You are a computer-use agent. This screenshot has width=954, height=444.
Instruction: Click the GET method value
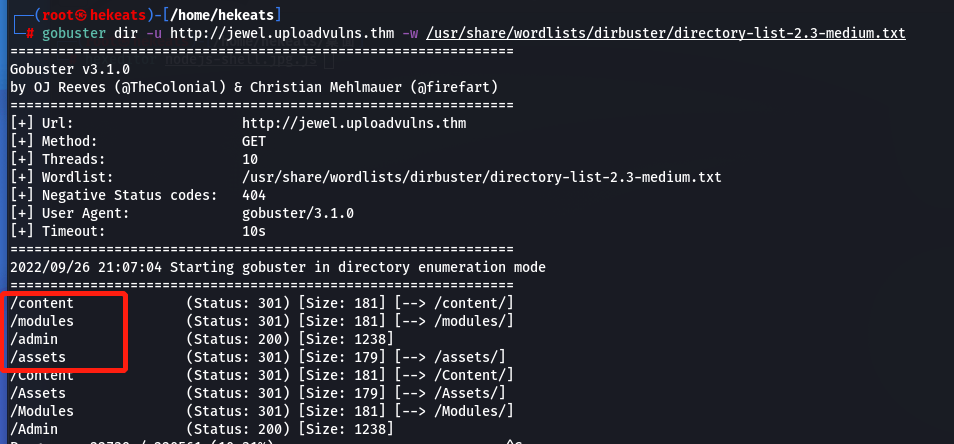[254, 141]
